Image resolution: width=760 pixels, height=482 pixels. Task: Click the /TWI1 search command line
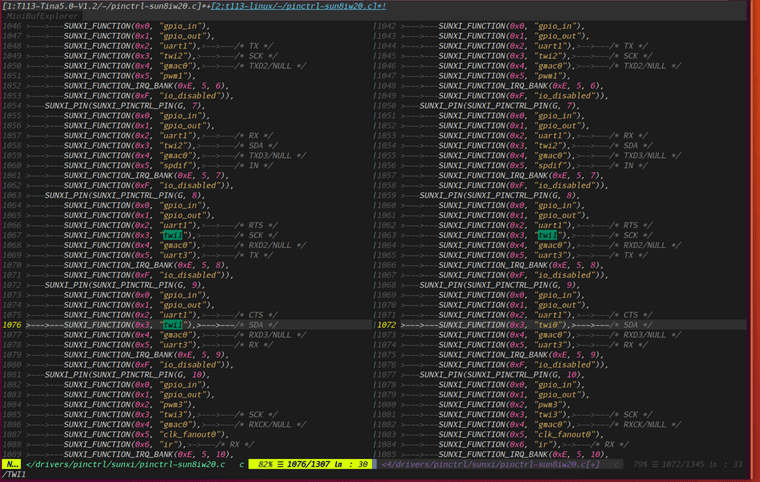point(14,474)
